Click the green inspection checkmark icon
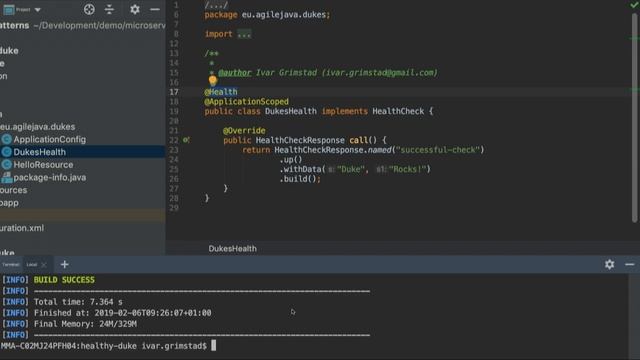This screenshot has height=360, width=640. pyautogui.click(x=634, y=5)
